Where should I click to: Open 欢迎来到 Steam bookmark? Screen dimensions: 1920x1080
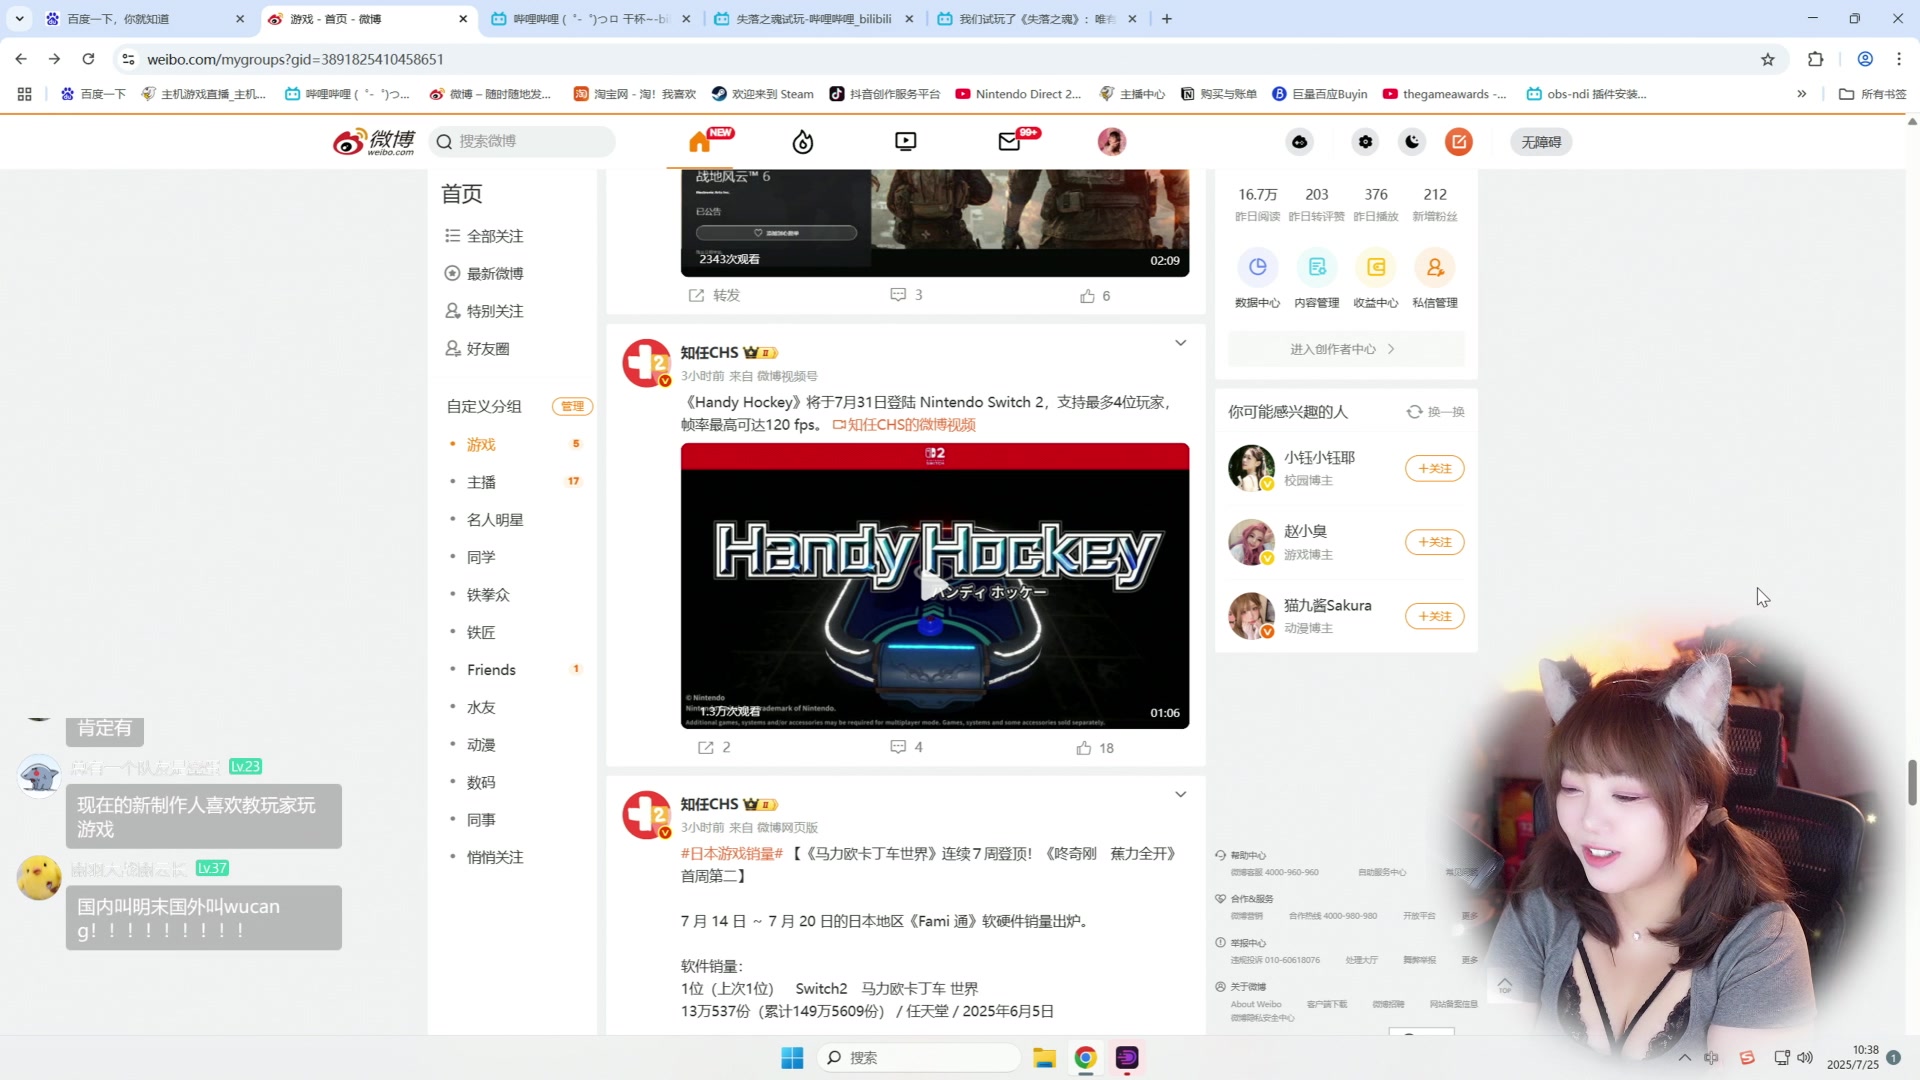[x=762, y=94]
